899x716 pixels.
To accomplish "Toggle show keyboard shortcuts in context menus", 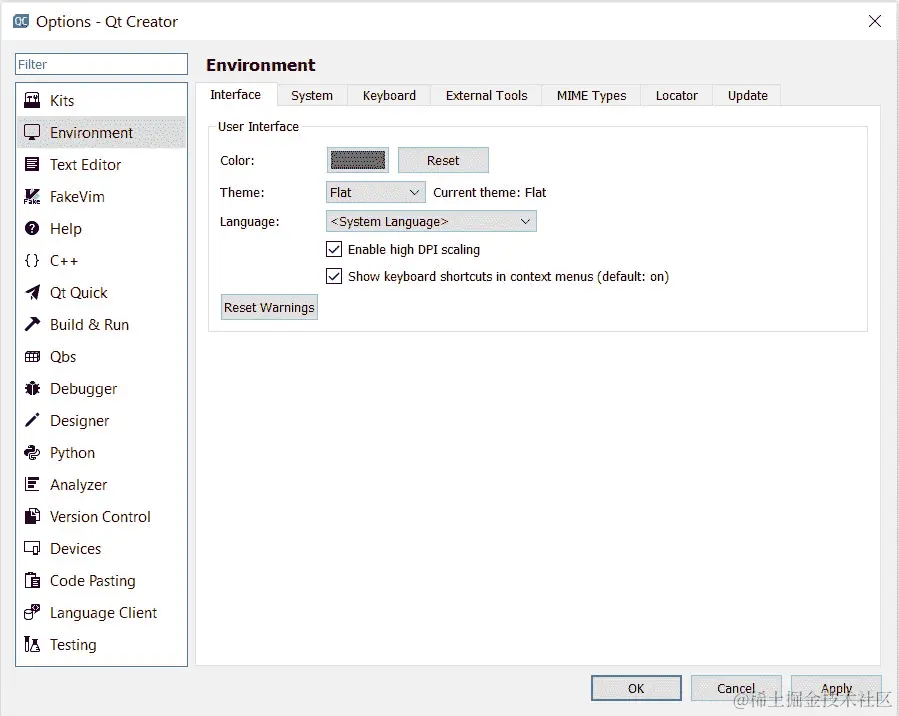I will point(334,276).
